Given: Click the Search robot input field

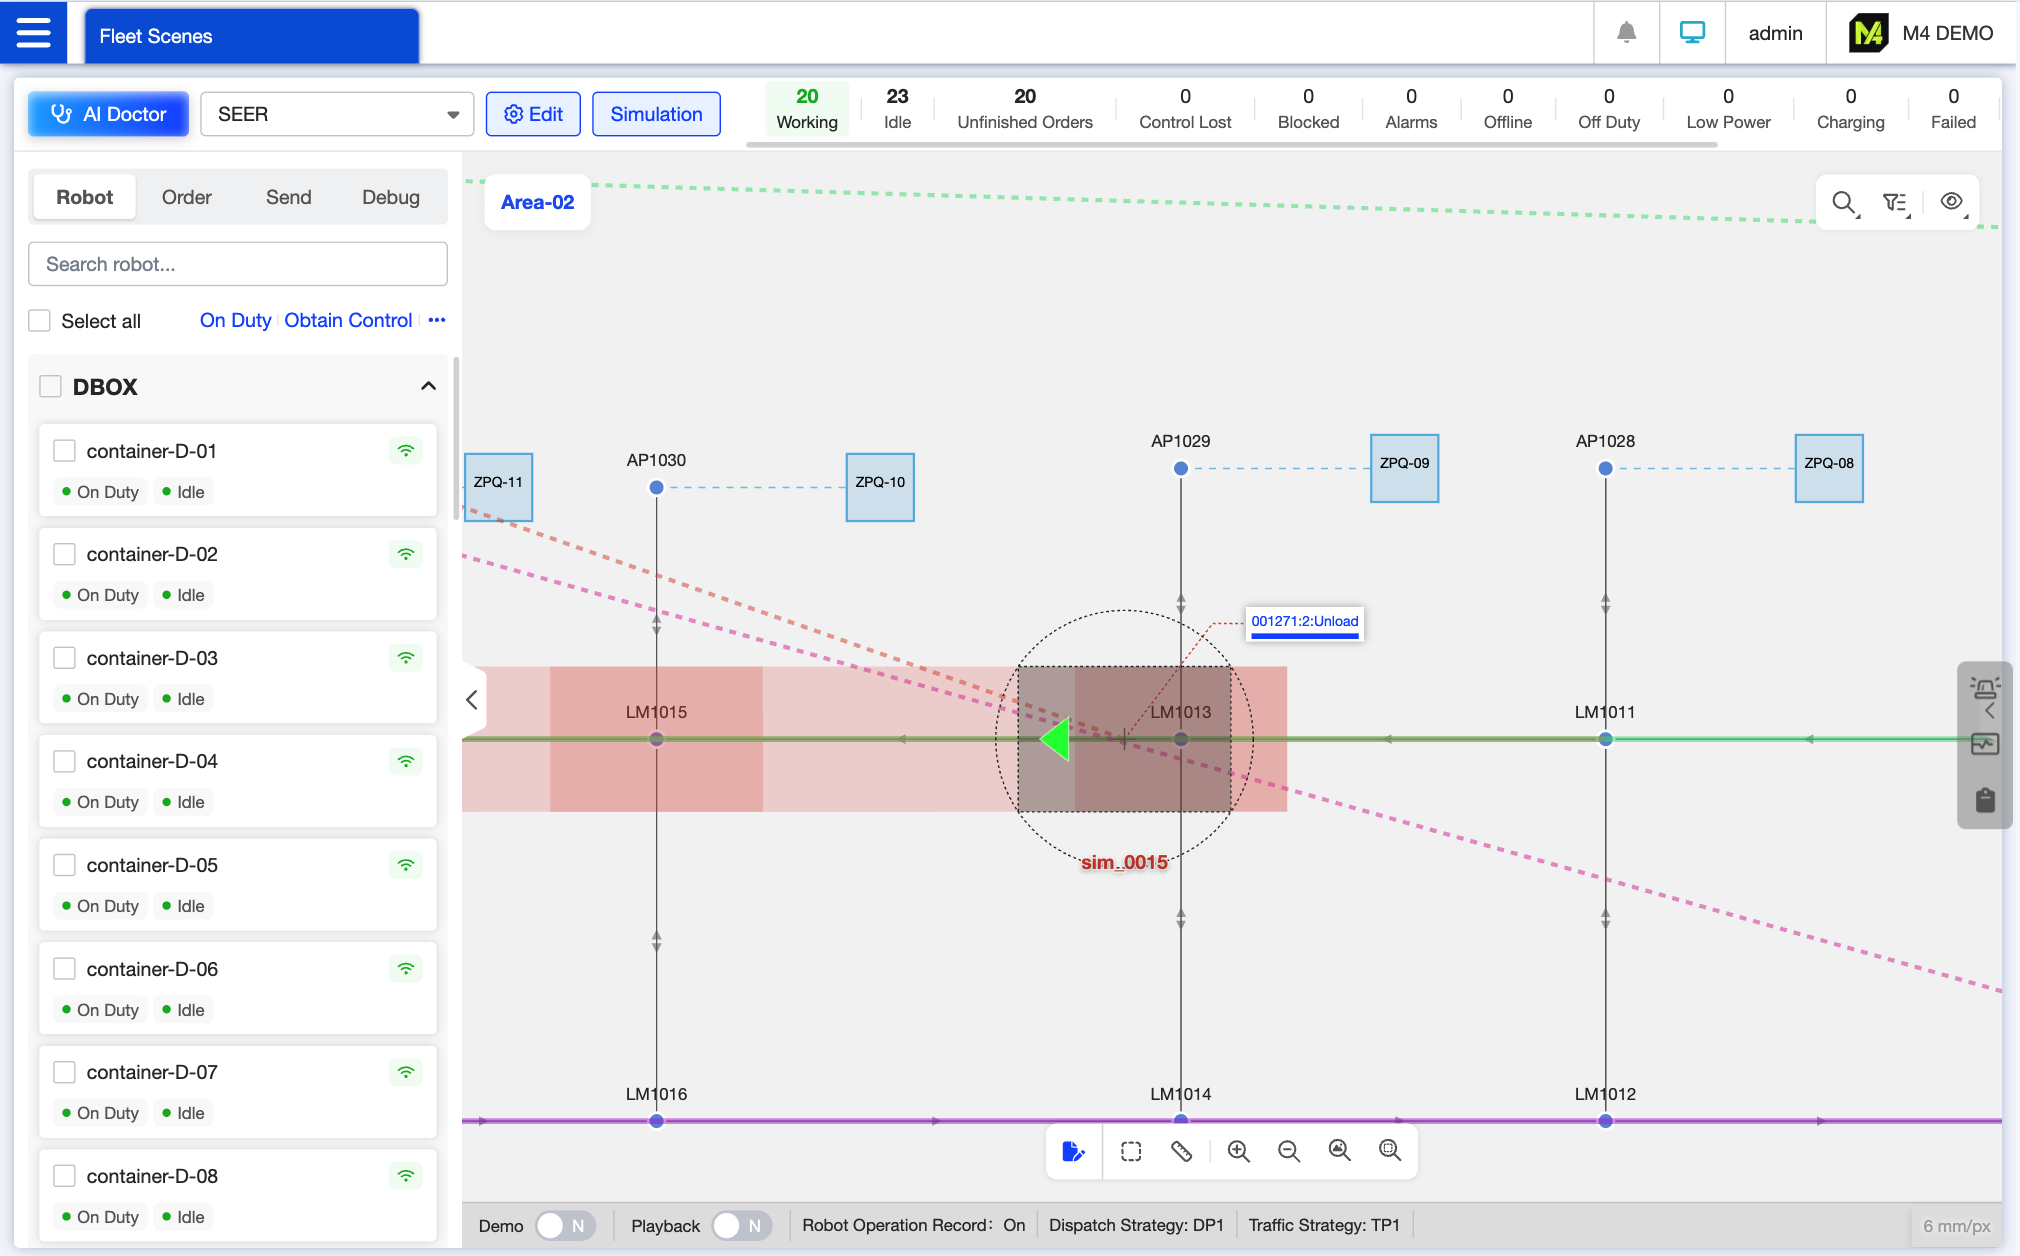Looking at the screenshot, I should click(x=237, y=264).
